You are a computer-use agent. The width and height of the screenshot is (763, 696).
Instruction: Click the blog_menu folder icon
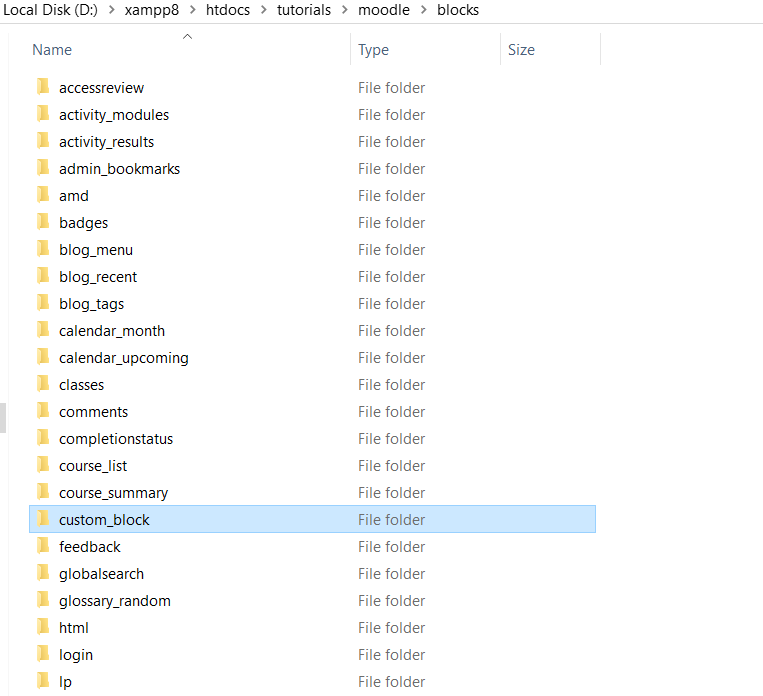pos(43,249)
